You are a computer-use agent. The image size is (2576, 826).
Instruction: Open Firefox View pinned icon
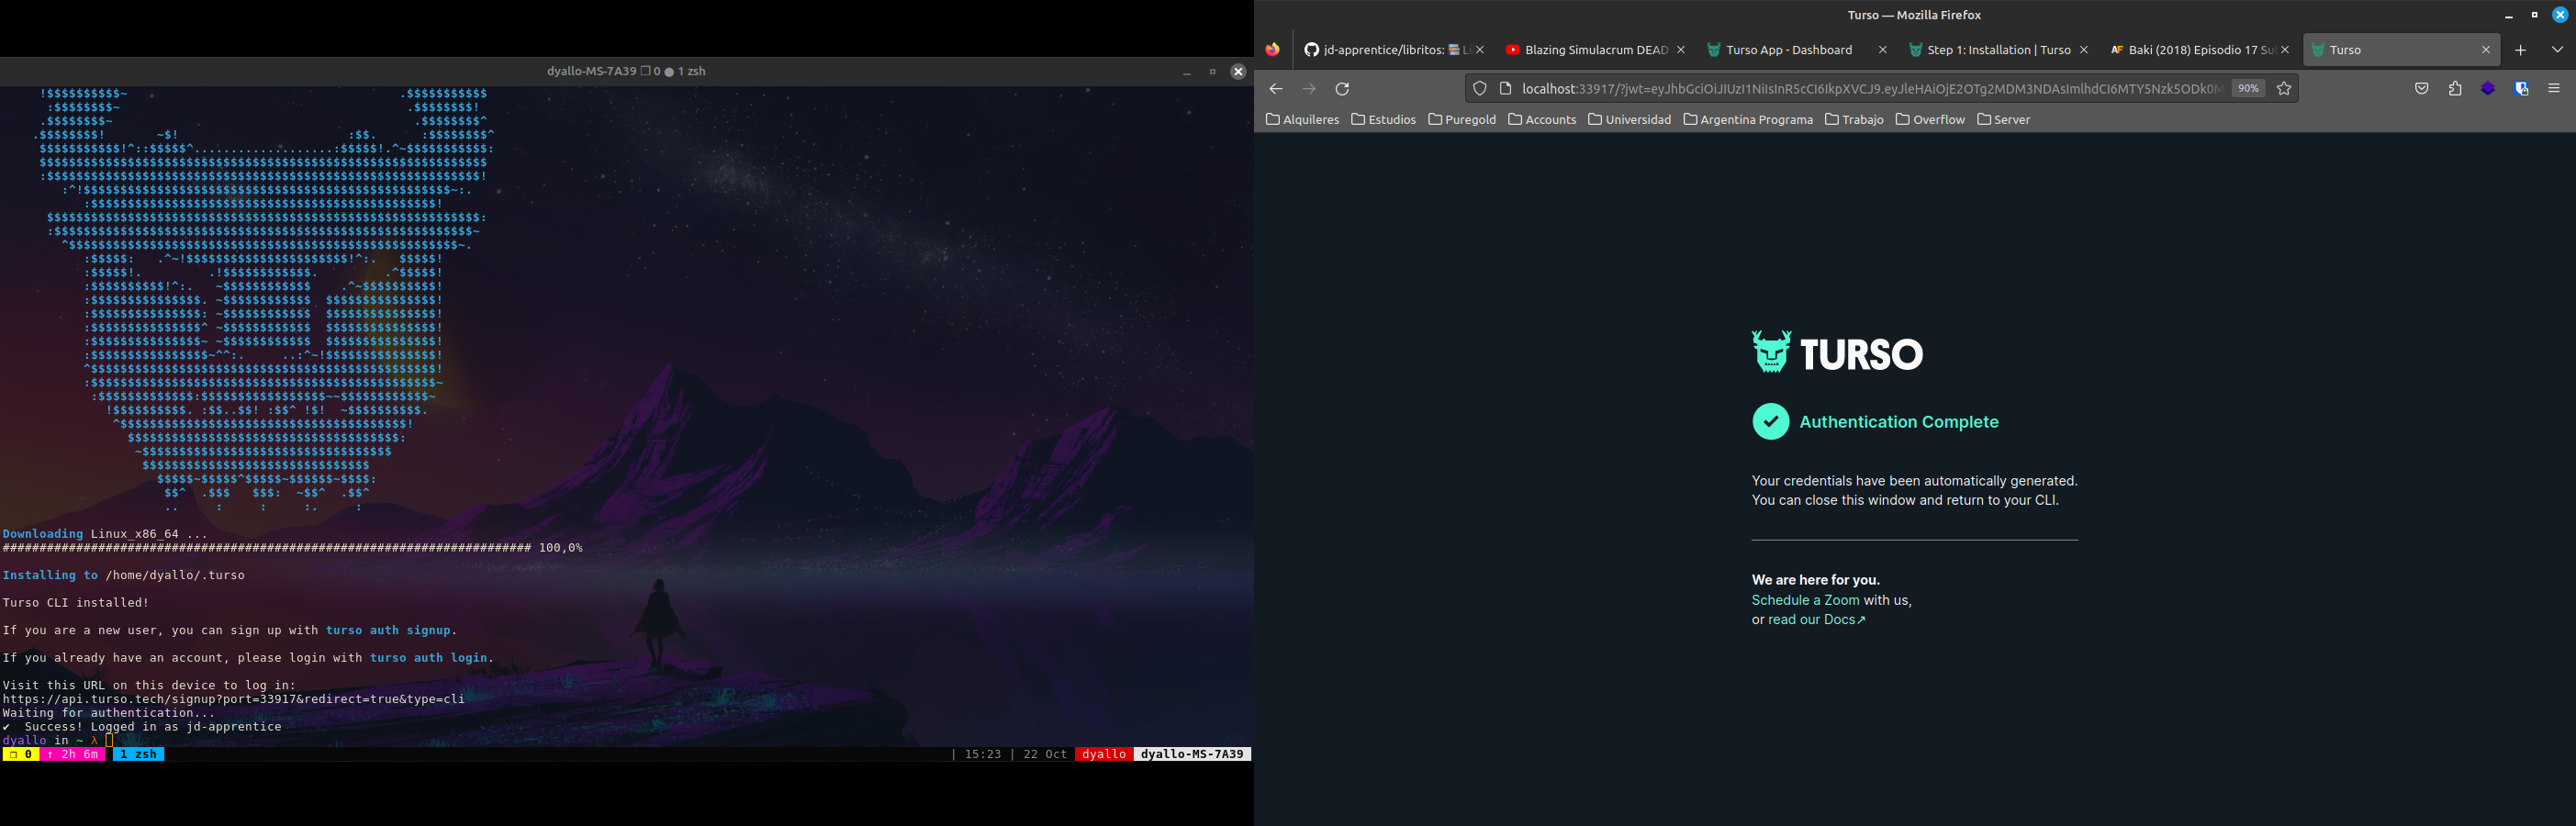(1273, 50)
